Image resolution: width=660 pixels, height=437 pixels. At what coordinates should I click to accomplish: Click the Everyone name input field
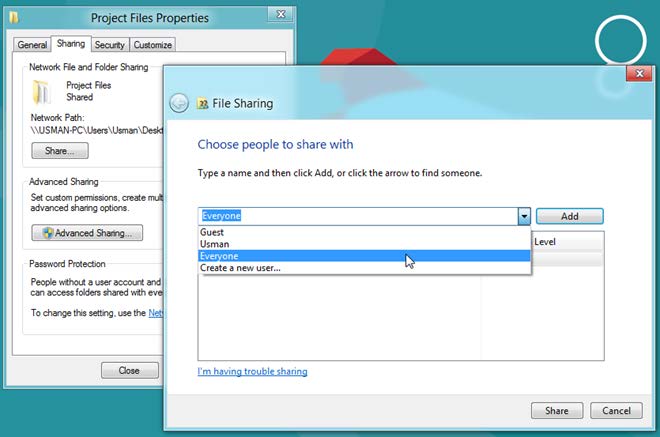pyautogui.click(x=358, y=216)
